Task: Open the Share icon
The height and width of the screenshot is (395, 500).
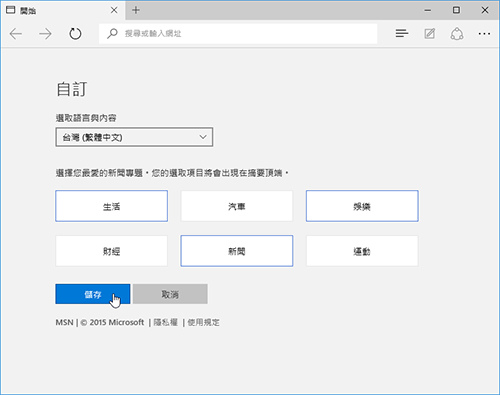Action: point(457,34)
